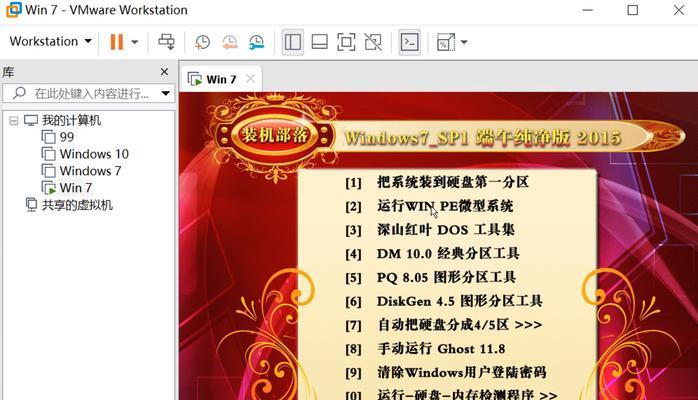Toggle the library sidebar view
This screenshot has width=698, height=400.
tap(292, 42)
